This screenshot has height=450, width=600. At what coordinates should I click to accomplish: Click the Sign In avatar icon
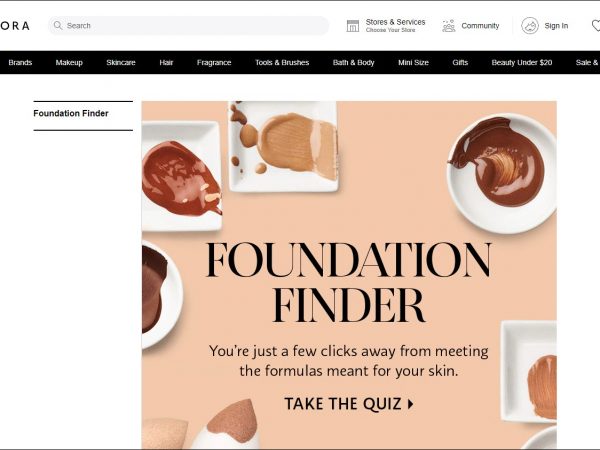(x=530, y=26)
